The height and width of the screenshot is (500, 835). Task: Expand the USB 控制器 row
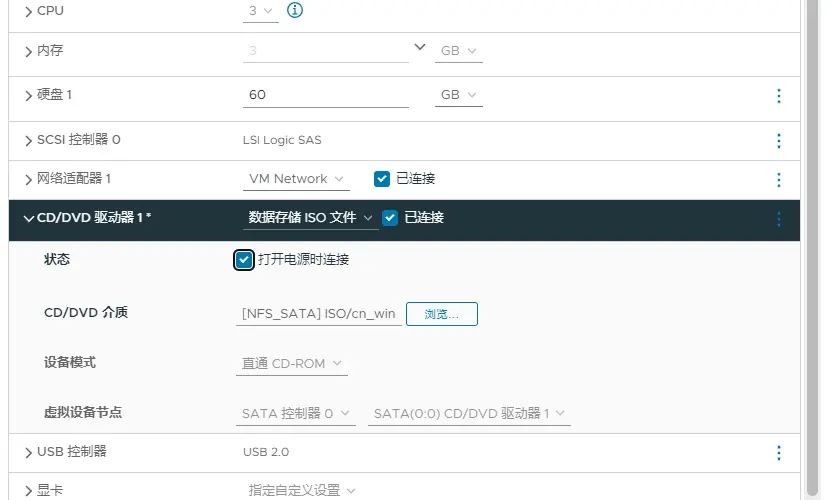(x=28, y=453)
